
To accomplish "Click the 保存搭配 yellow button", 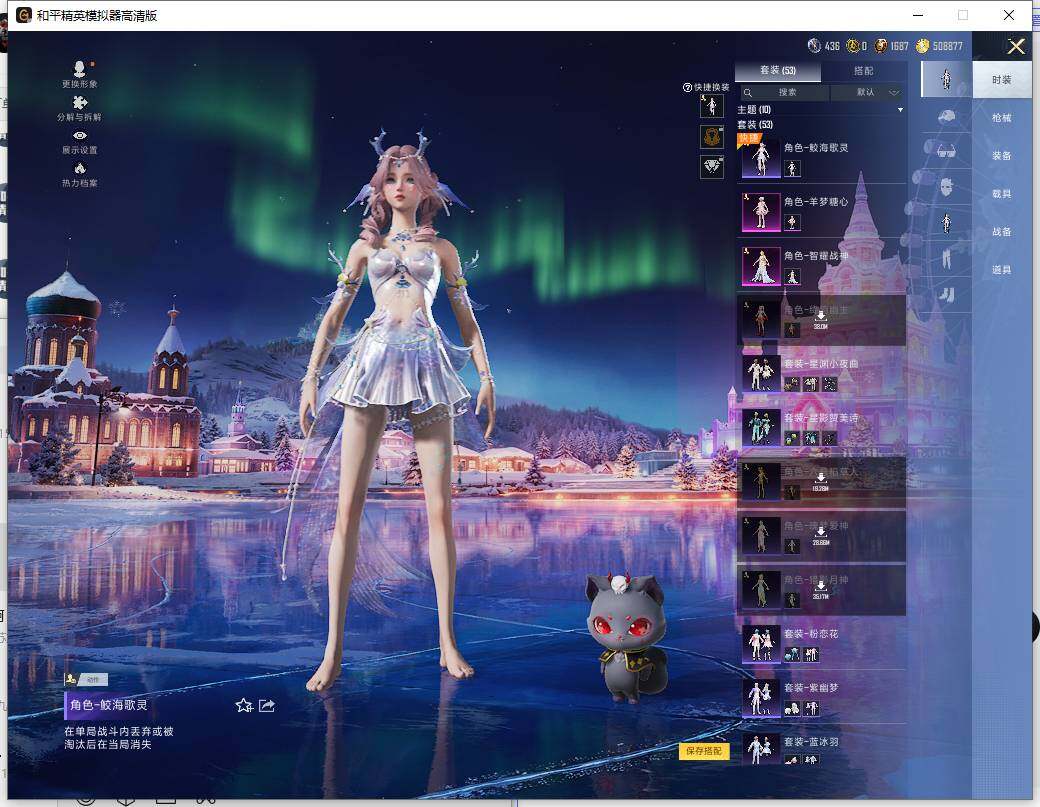I will (704, 751).
